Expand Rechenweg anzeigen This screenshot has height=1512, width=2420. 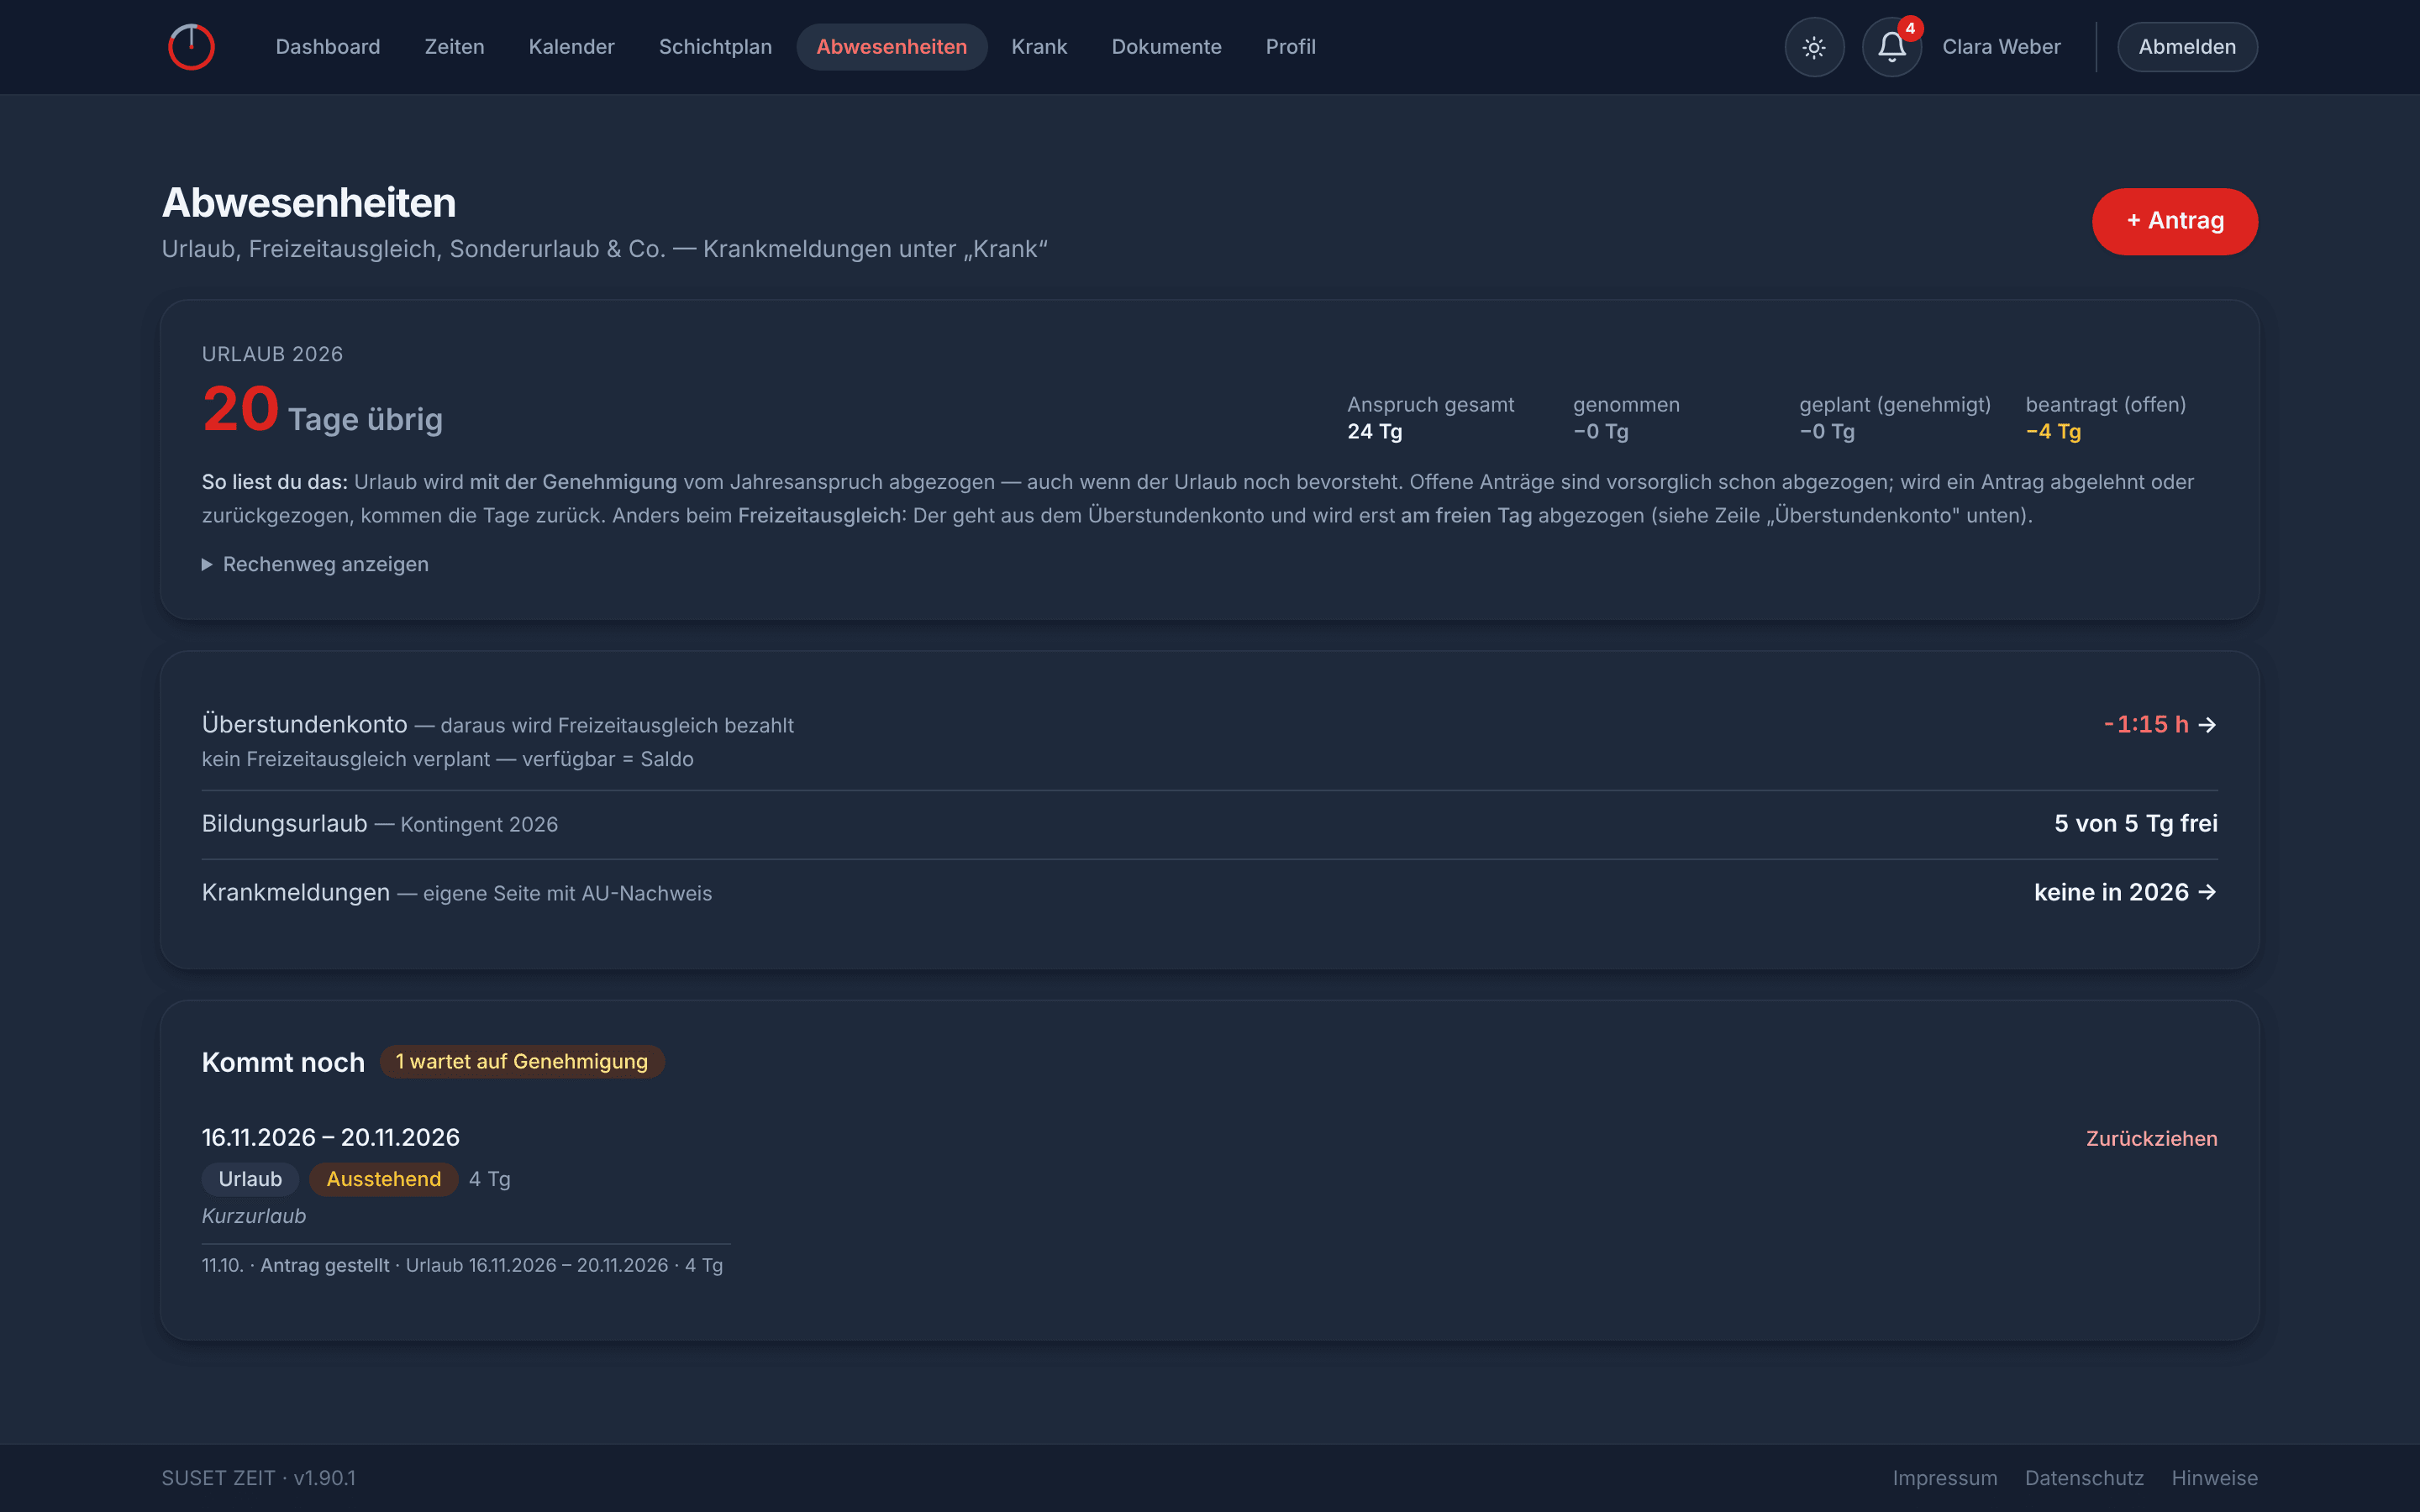[x=316, y=564]
